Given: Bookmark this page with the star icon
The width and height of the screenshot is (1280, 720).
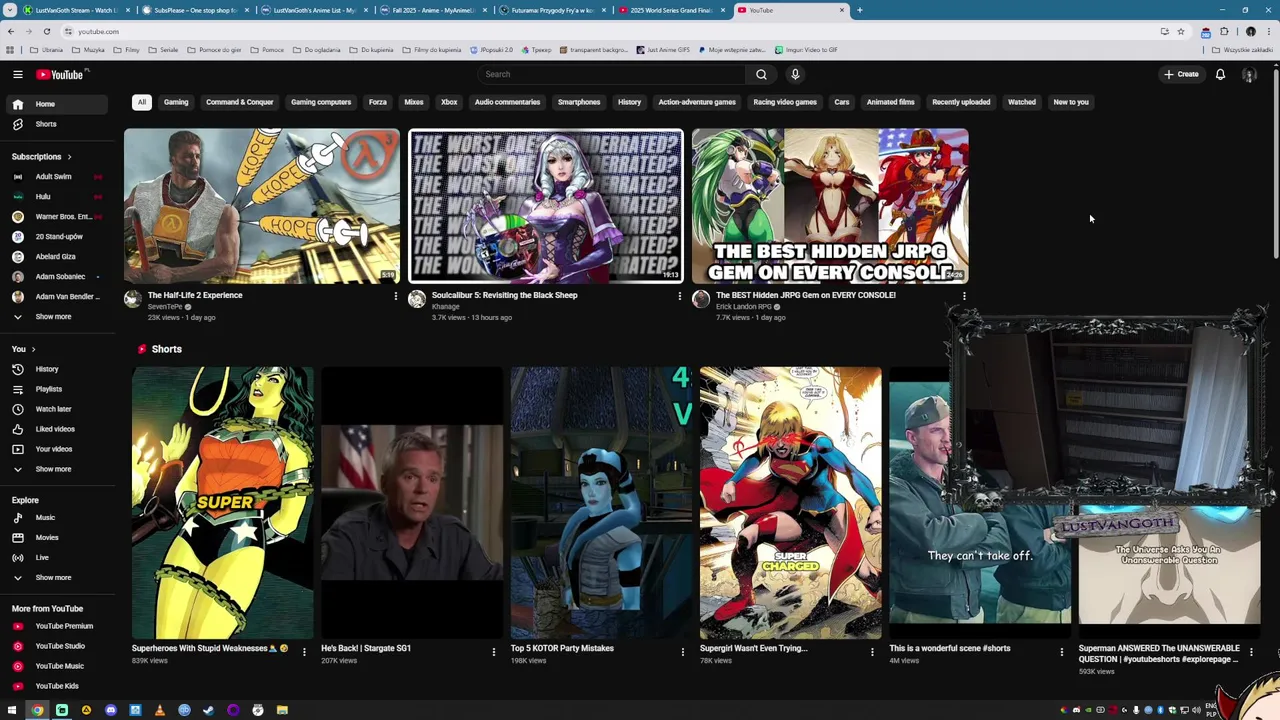Looking at the screenshot, I should coord(1180,31).
